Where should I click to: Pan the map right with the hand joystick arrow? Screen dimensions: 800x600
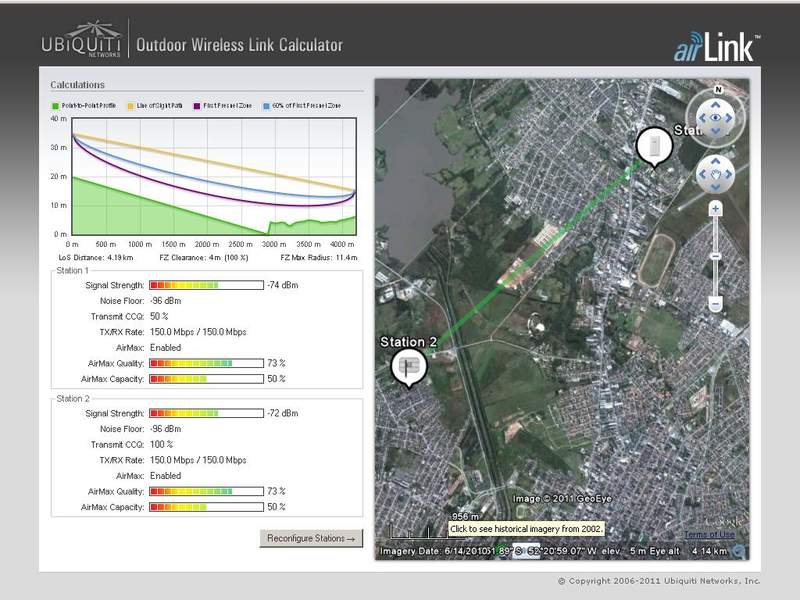coord(729,174)
